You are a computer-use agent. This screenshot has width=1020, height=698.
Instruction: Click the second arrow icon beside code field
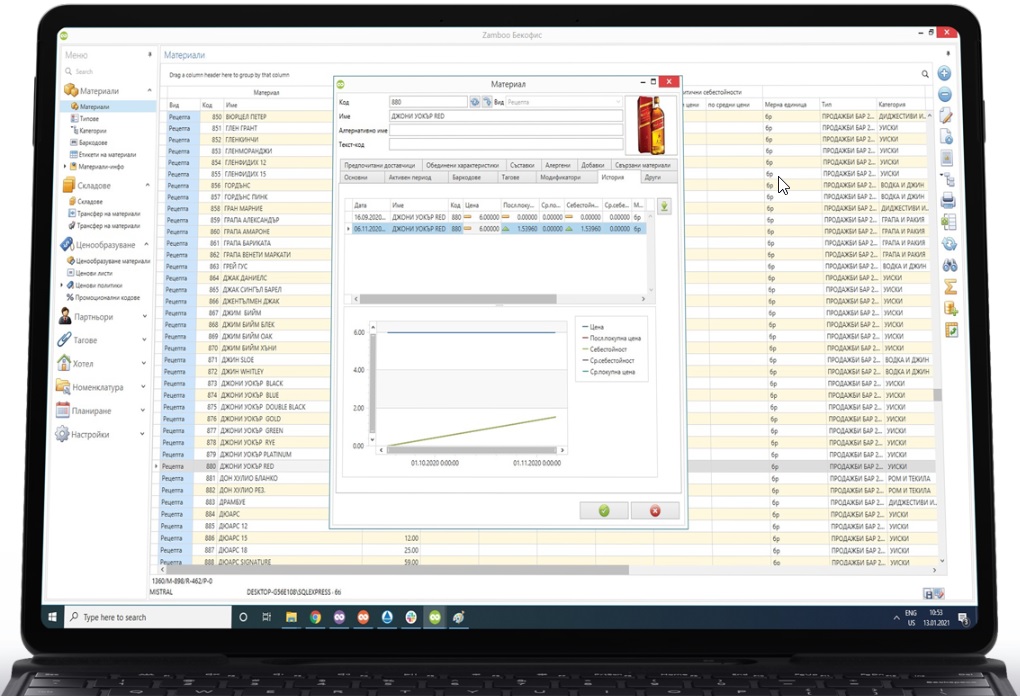click(x=487, y=102)
